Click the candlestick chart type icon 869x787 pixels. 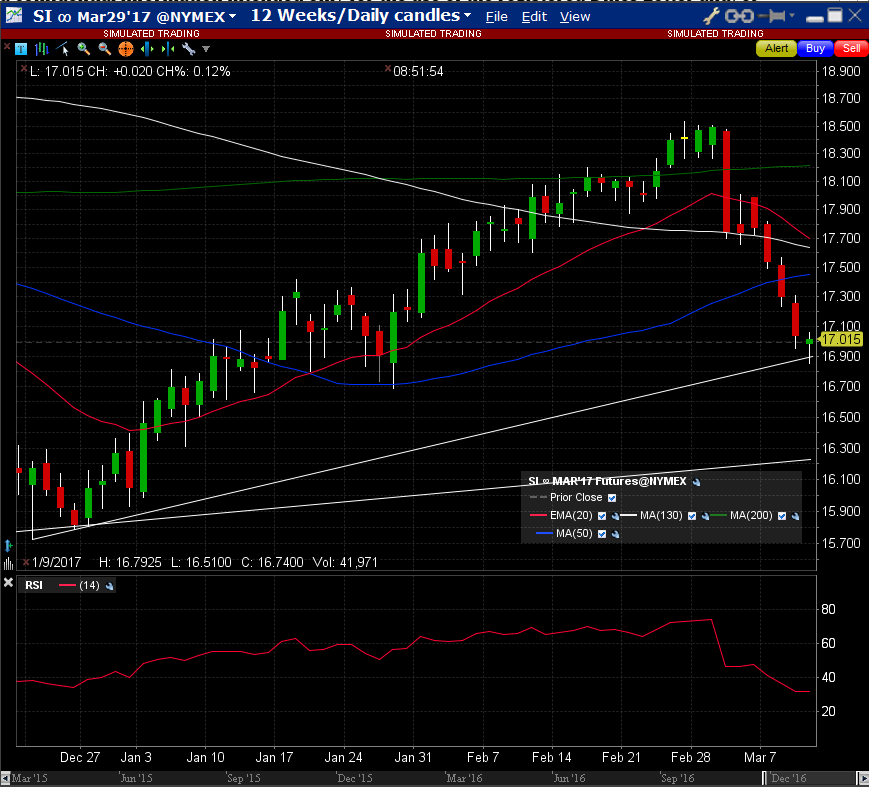(x=41, y=49)
